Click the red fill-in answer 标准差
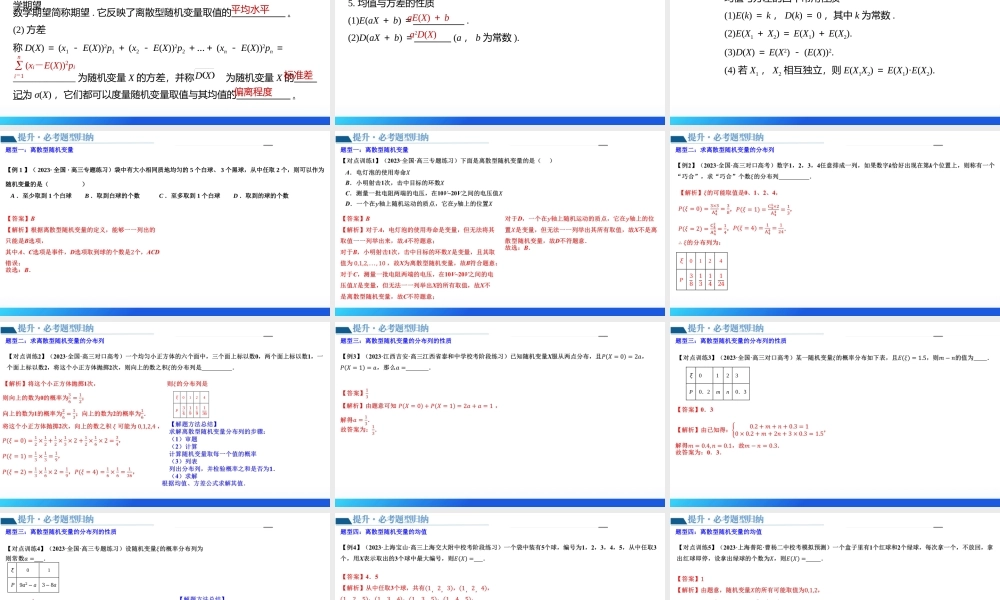 pos(299,75)
